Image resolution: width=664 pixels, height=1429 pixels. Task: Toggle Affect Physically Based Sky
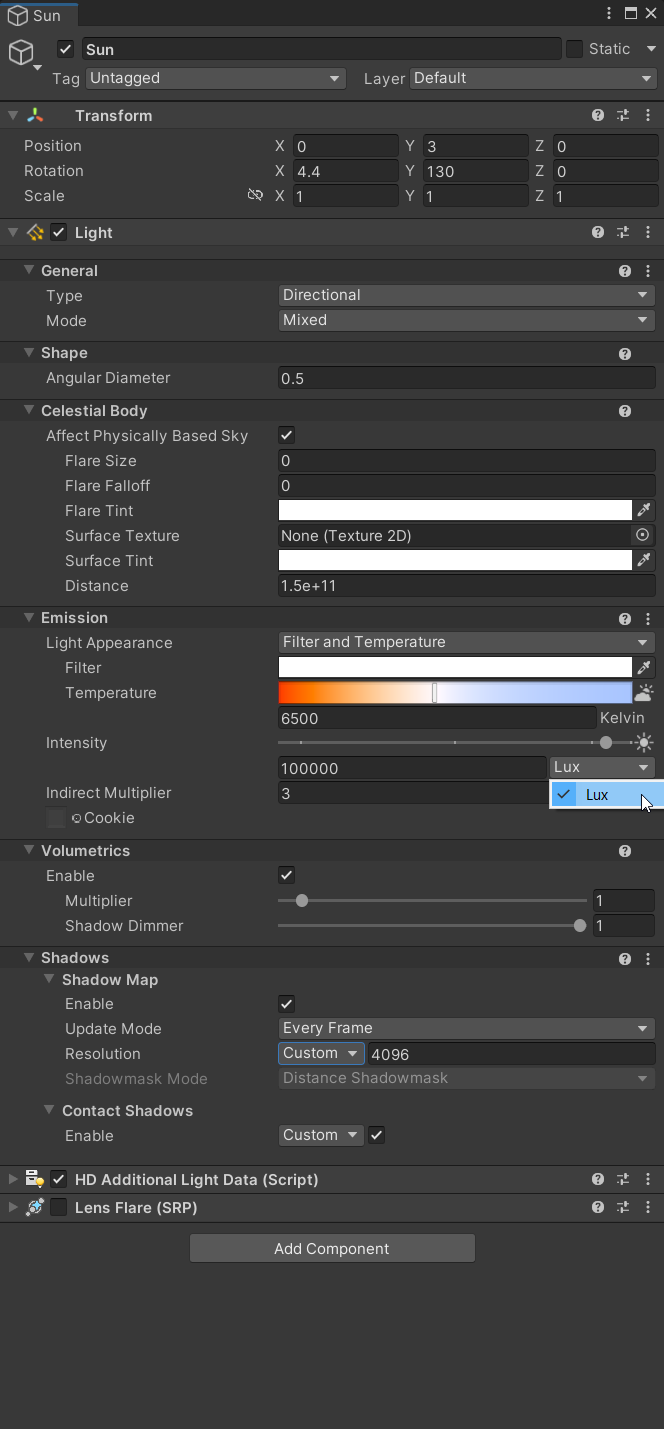tap(286, 435)
